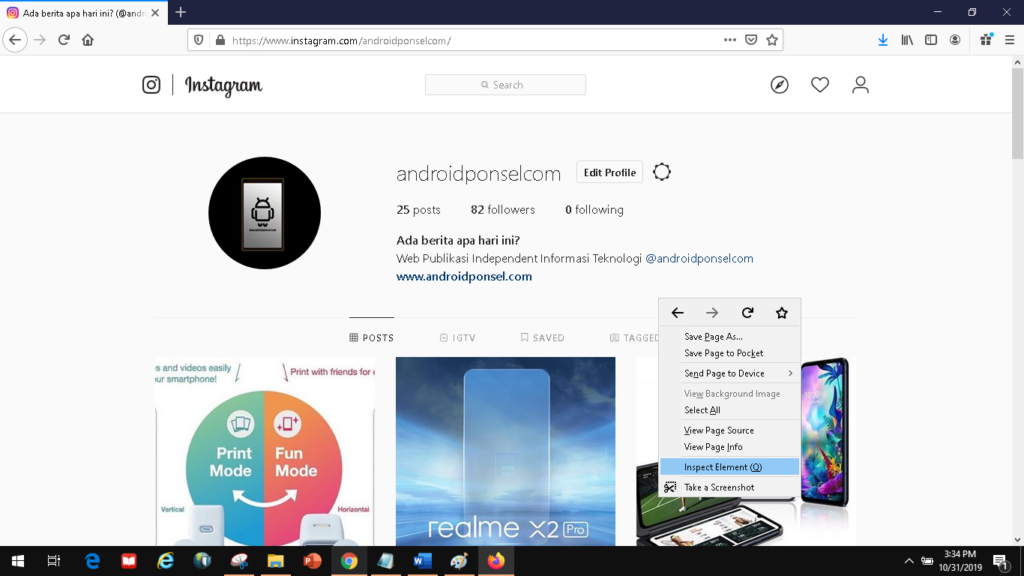Open the 0 following list
Viewport: 1024px width, 576px height.
pos(594,210)
